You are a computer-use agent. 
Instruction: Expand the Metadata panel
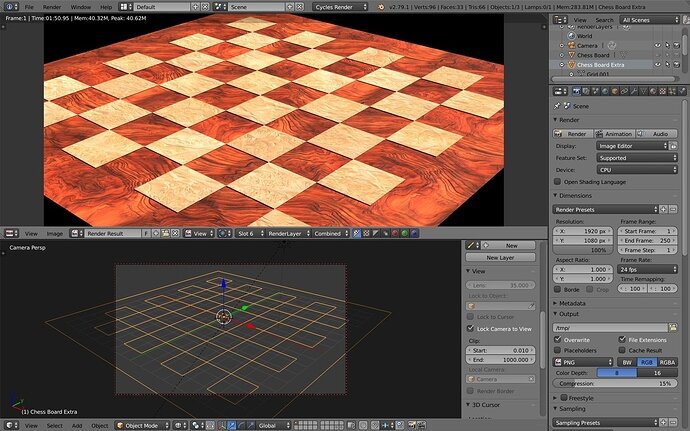[x=572, y=303]
